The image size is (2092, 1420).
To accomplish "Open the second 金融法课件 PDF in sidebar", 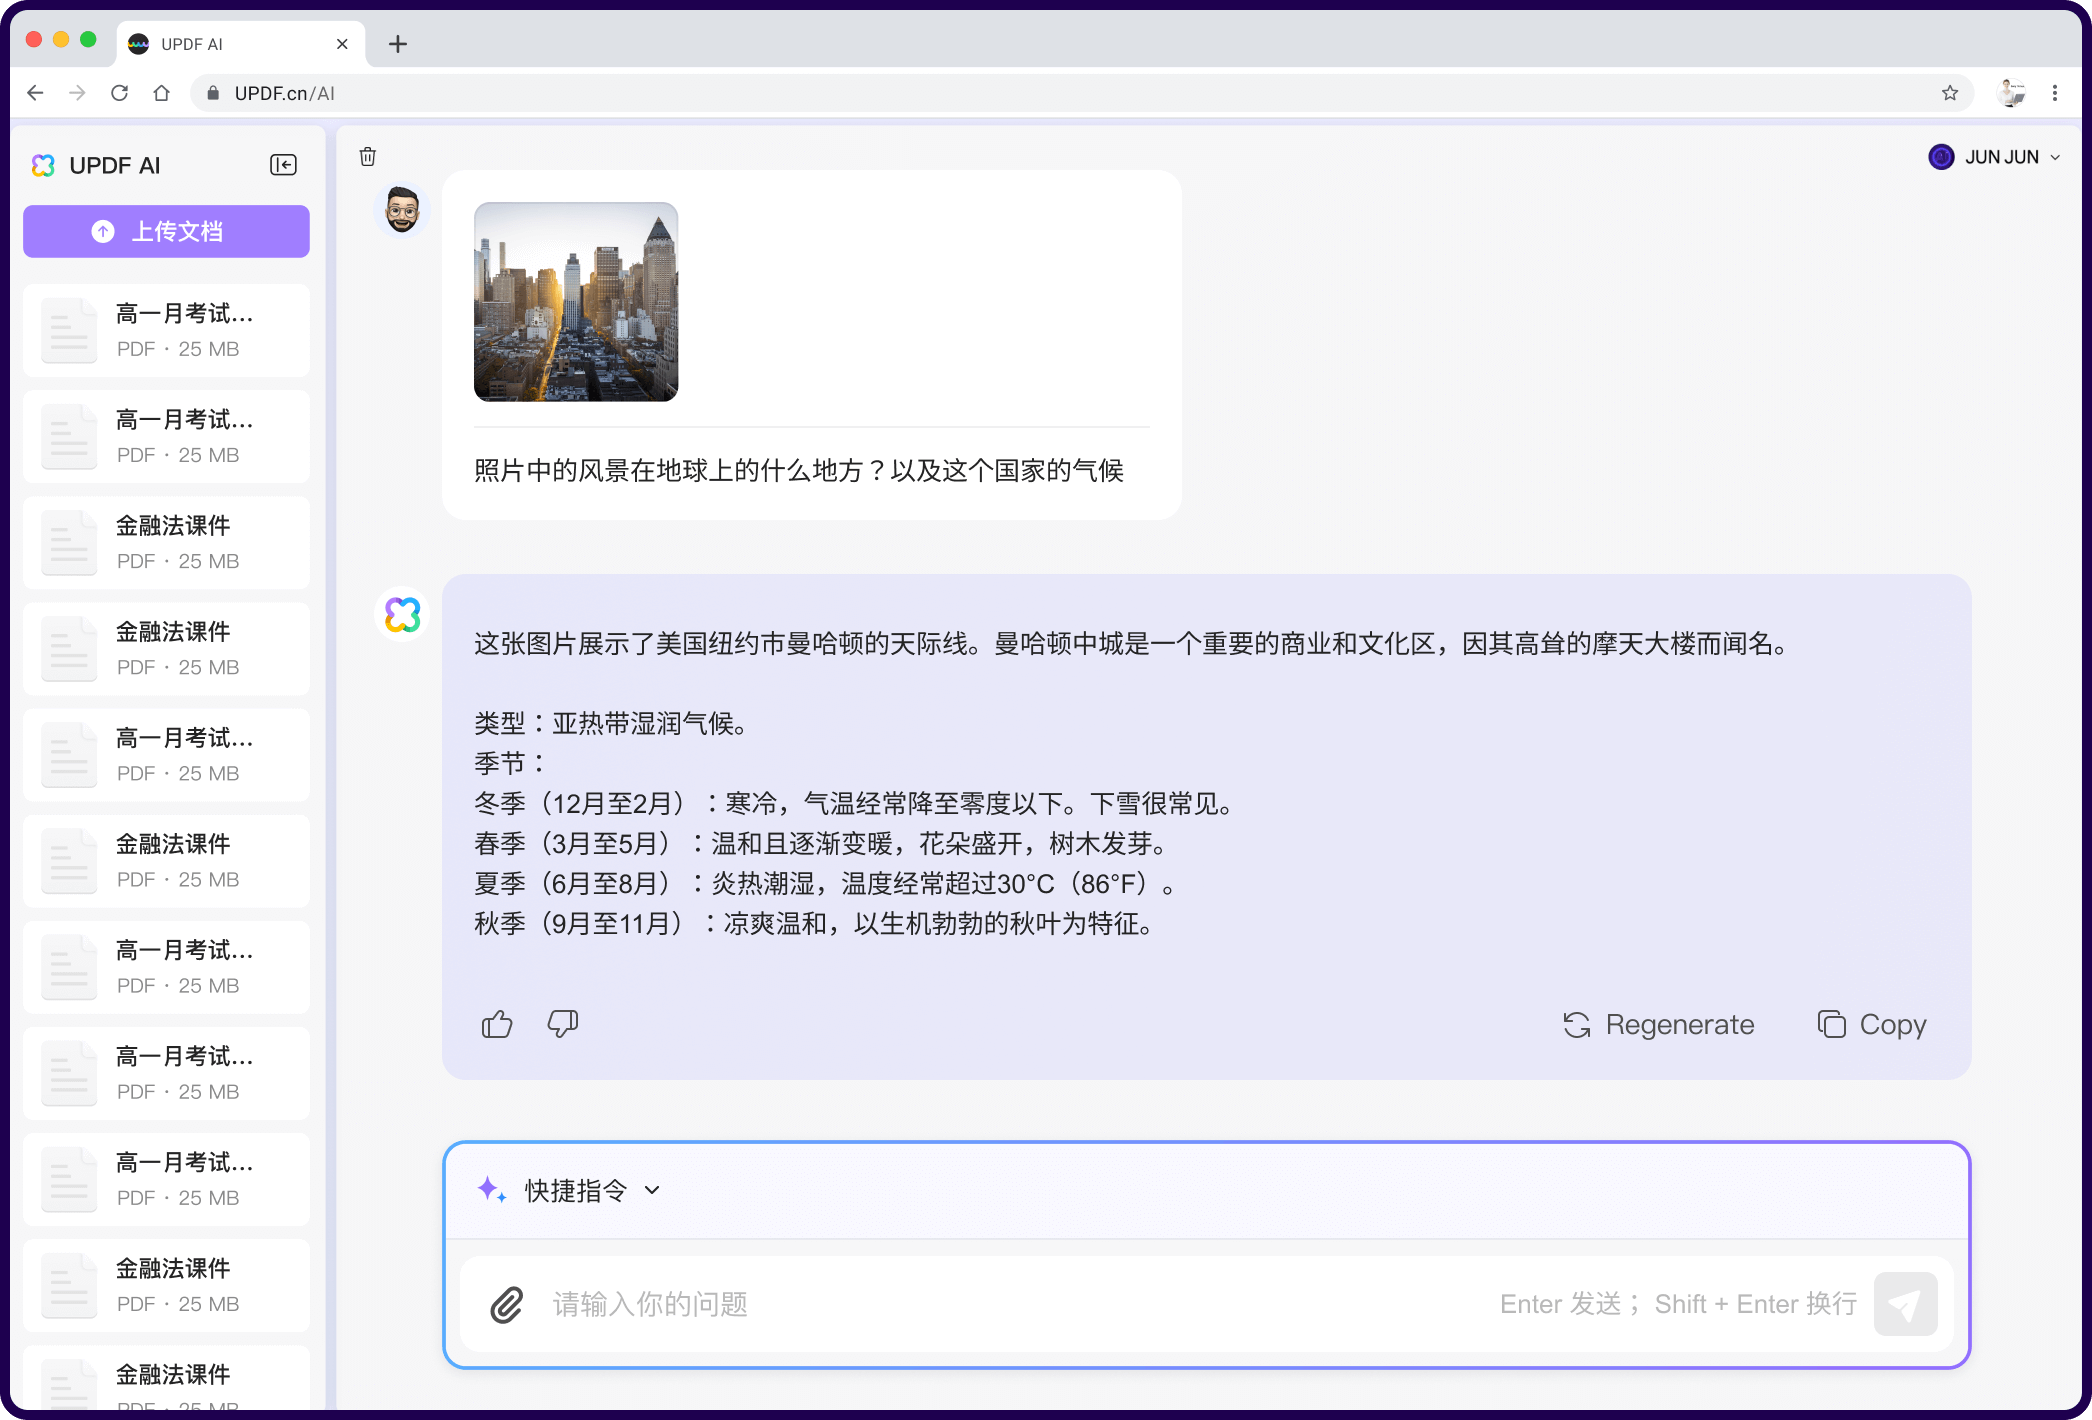I will pyautogui.click(x=166, y=648).
